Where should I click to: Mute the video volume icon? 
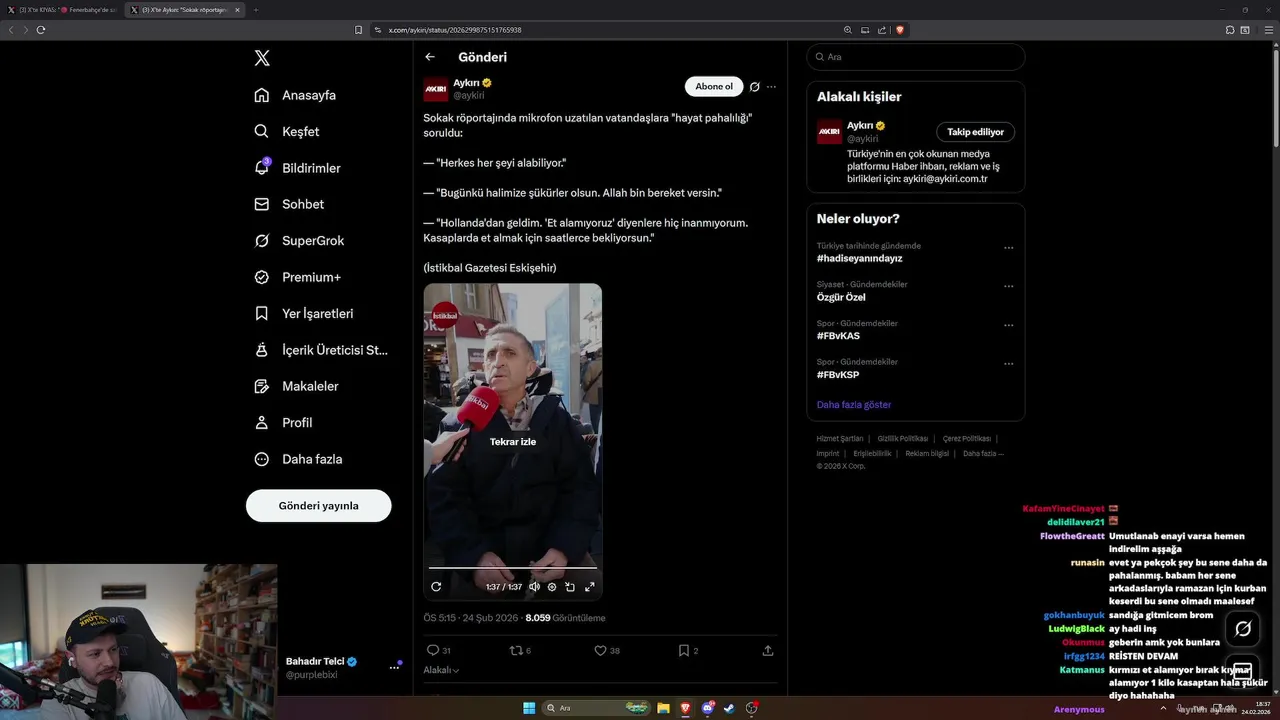(534, 587)
